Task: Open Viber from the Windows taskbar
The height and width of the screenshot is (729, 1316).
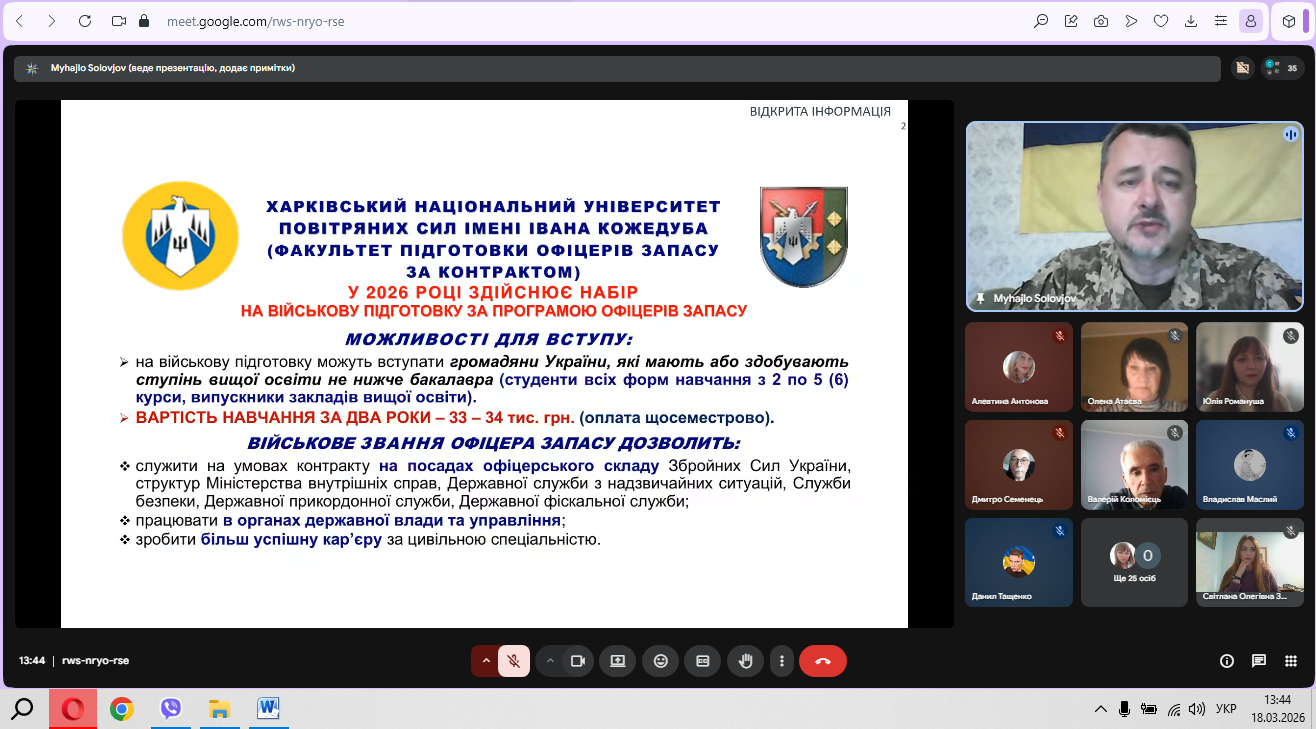Action: click(x=171, y=709)
